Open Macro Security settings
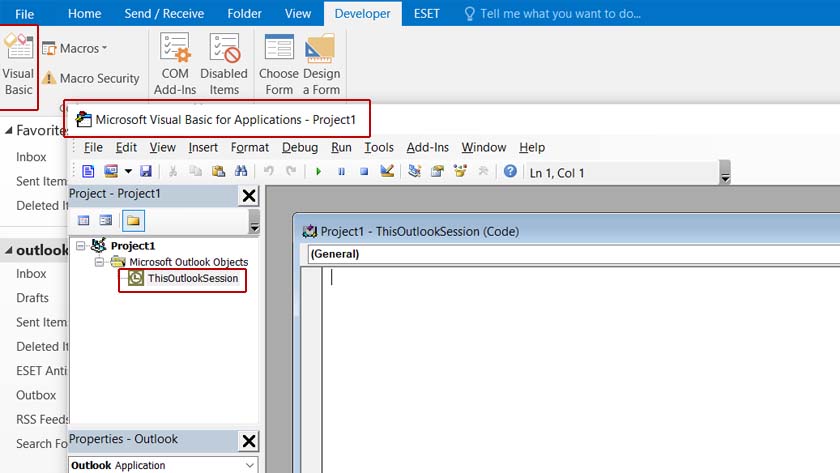The image size is (840, 473). [91, 78]
